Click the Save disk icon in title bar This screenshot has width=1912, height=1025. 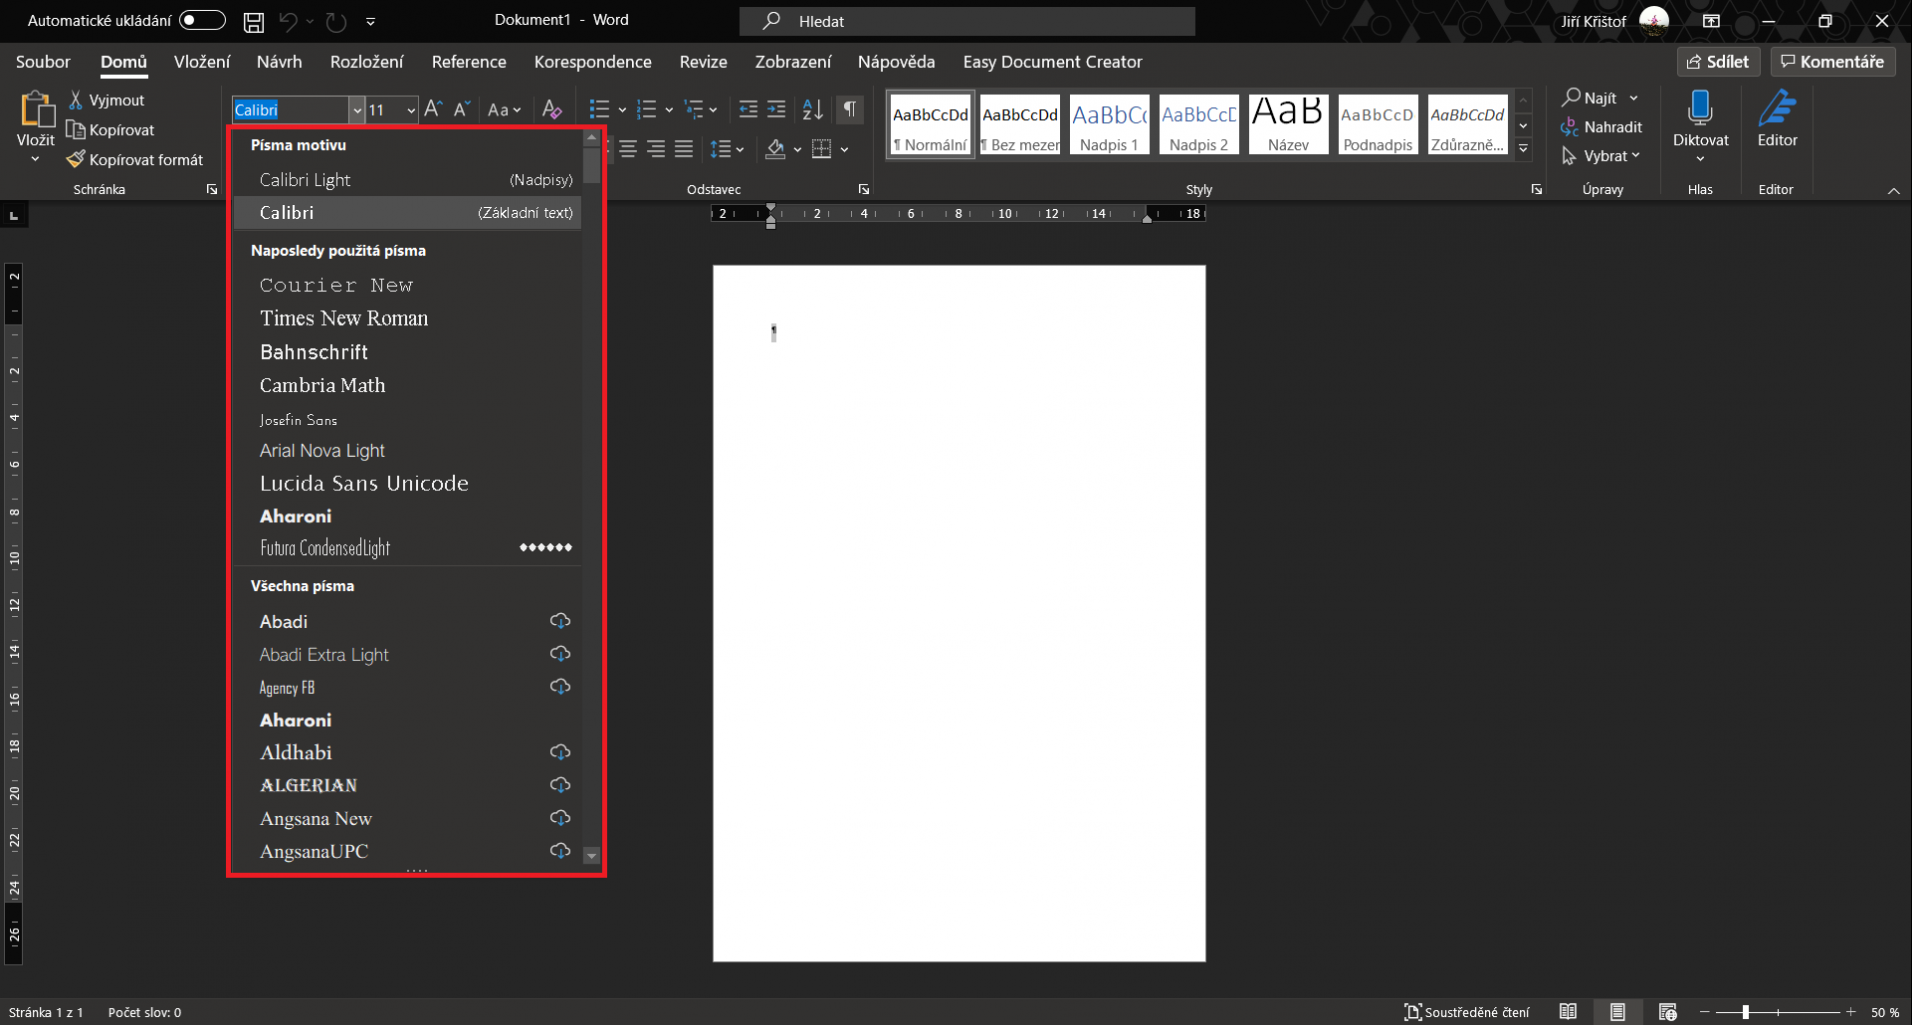[x=254, y=21]
